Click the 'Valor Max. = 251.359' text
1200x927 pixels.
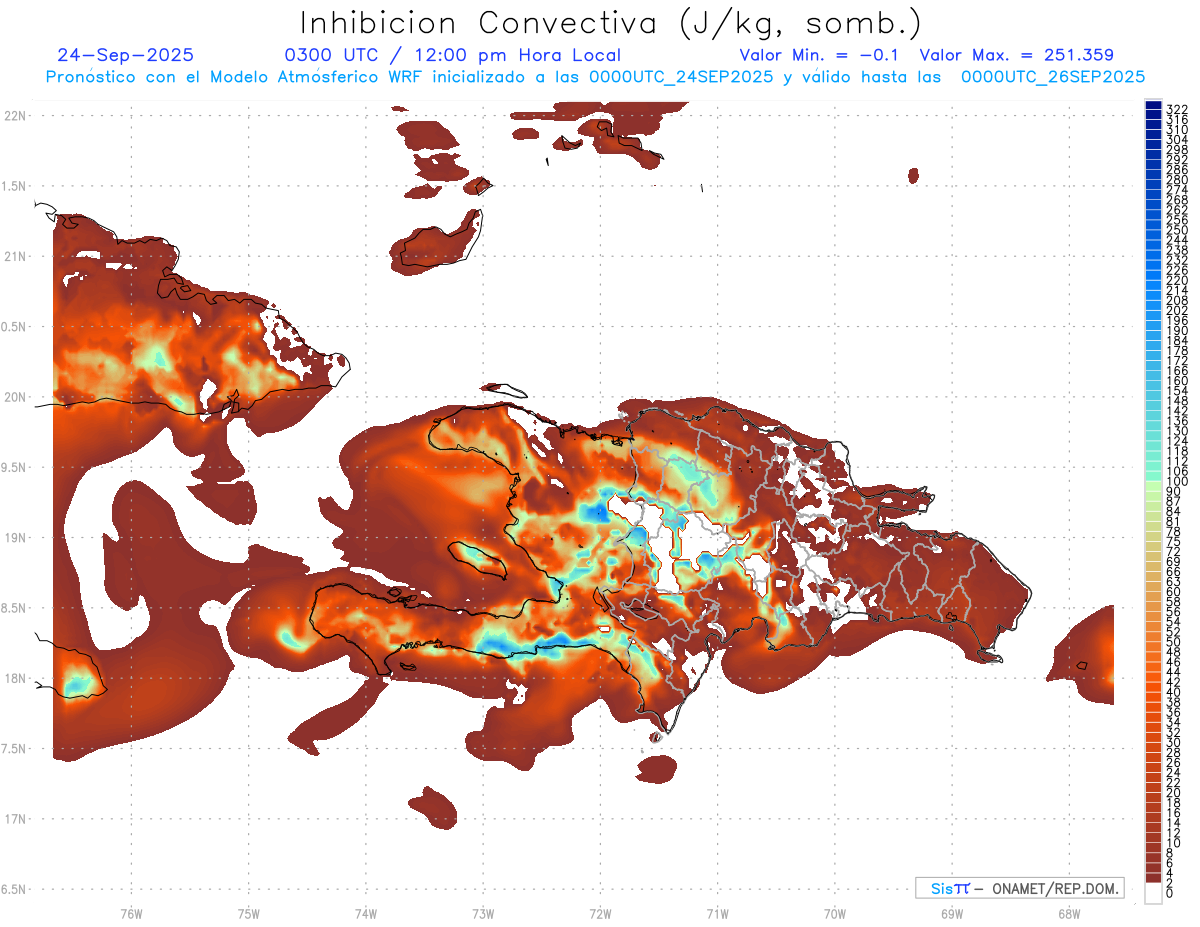[1016, 55]
